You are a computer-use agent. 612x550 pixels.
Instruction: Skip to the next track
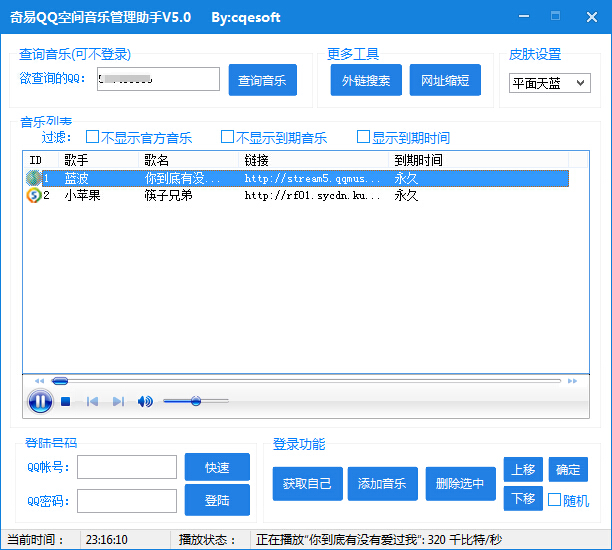coord(118,402)
